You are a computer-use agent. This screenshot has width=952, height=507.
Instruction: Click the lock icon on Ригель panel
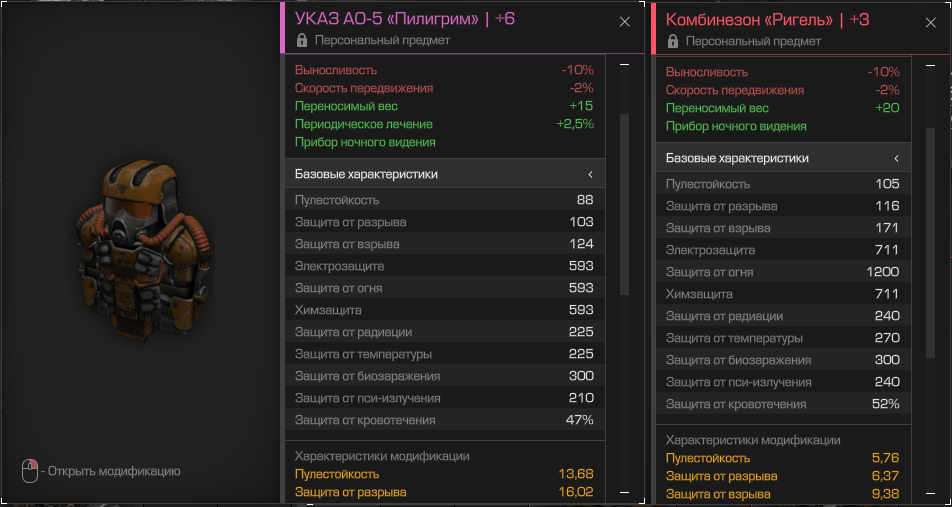coord(673,41)
